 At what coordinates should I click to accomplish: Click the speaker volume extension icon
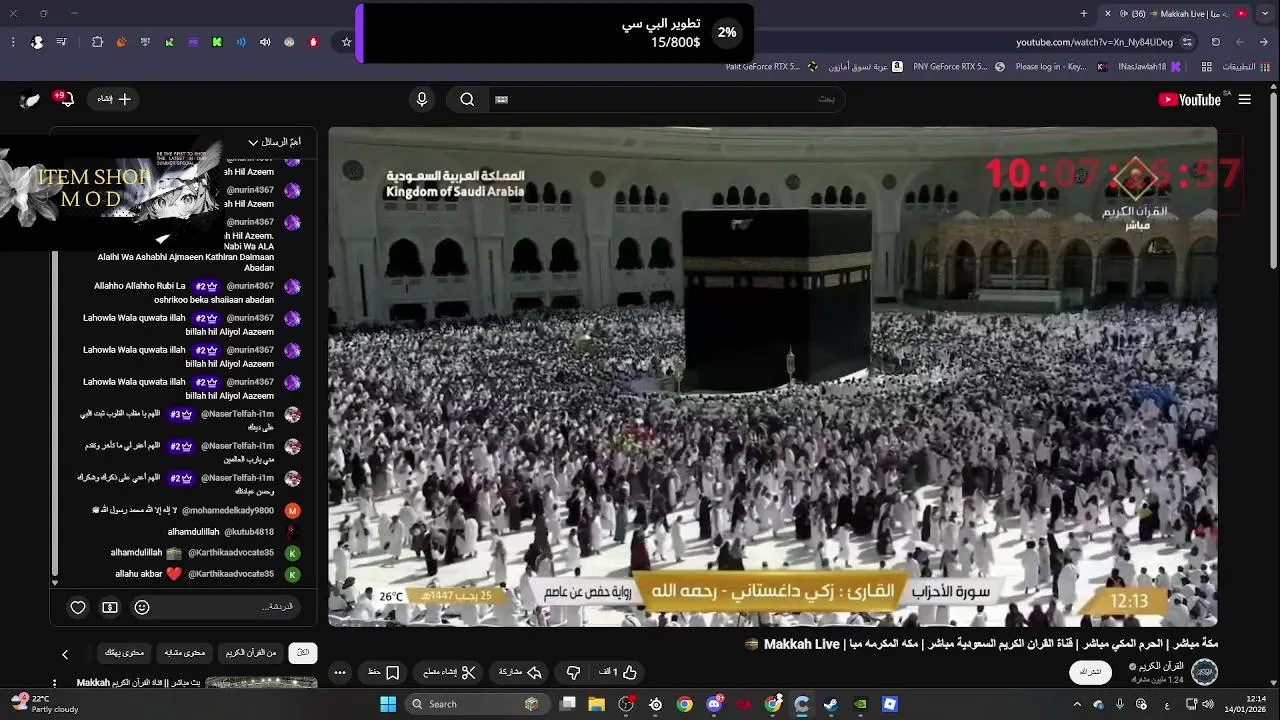(x=265, y=42)
